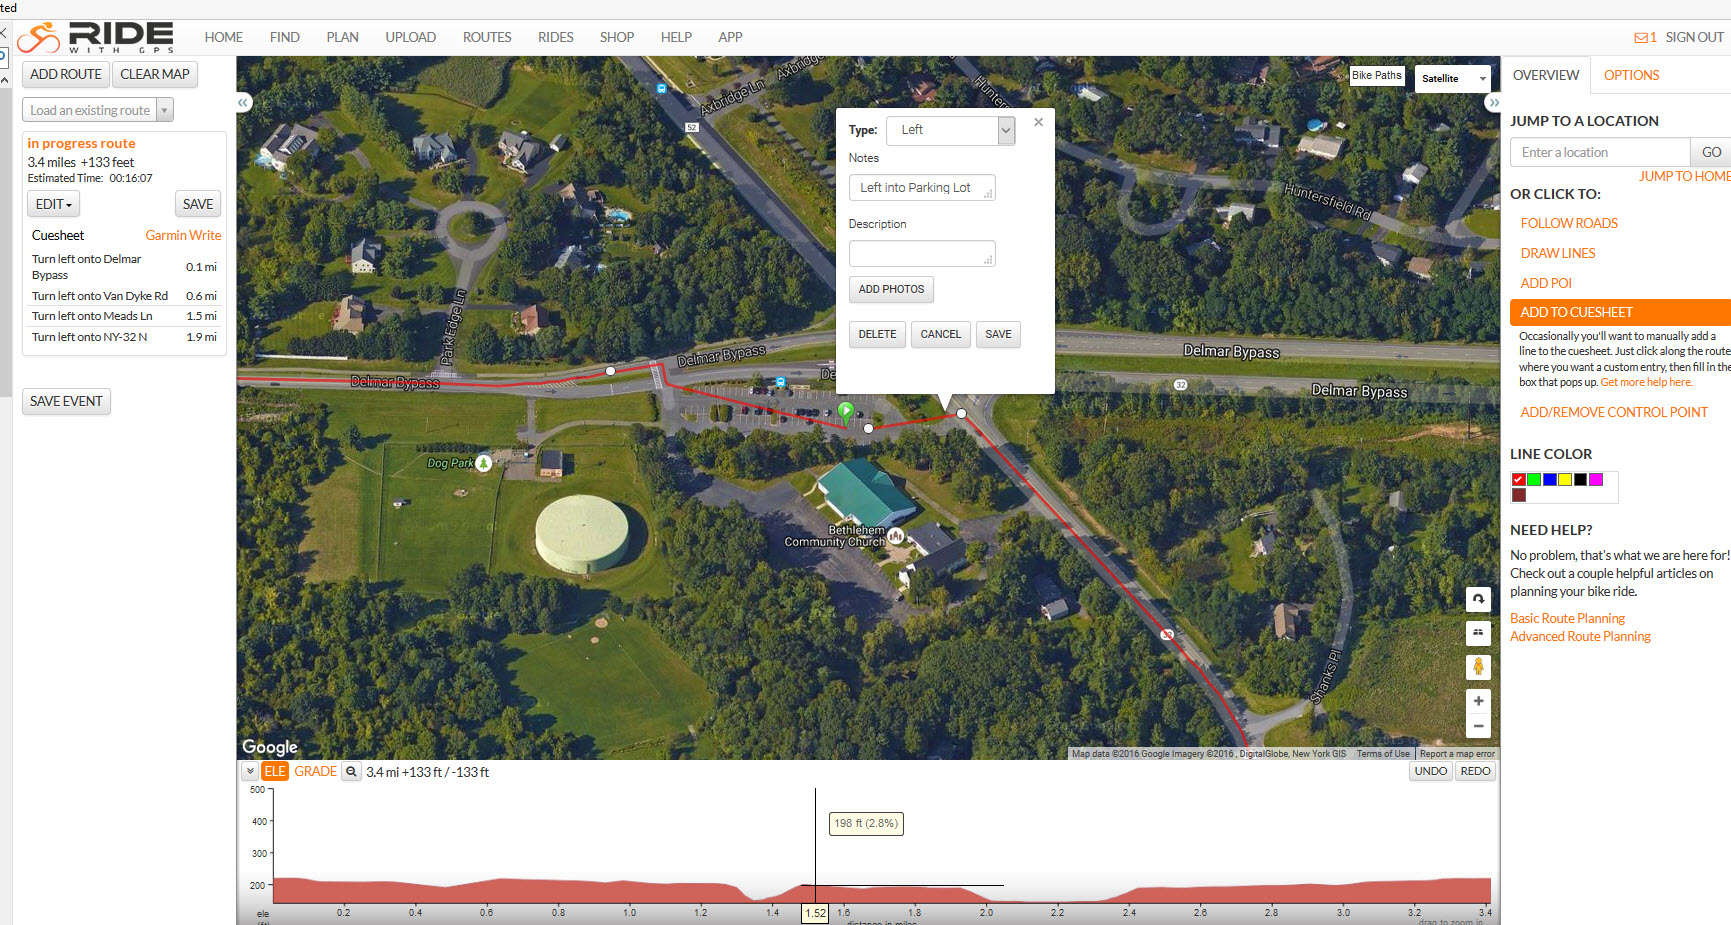Close the cue entry popup with X
Viewport: 1731px width, 925px height.
[1038, 122]
